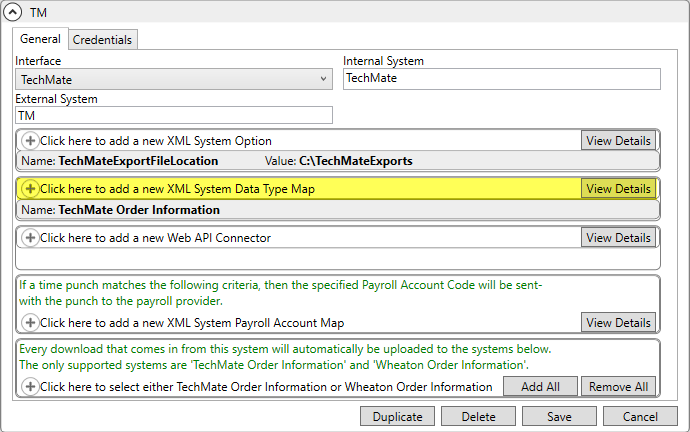This screenshot has height=432, width=690.
Task: Click the Delete button
Action: [478, 416]
